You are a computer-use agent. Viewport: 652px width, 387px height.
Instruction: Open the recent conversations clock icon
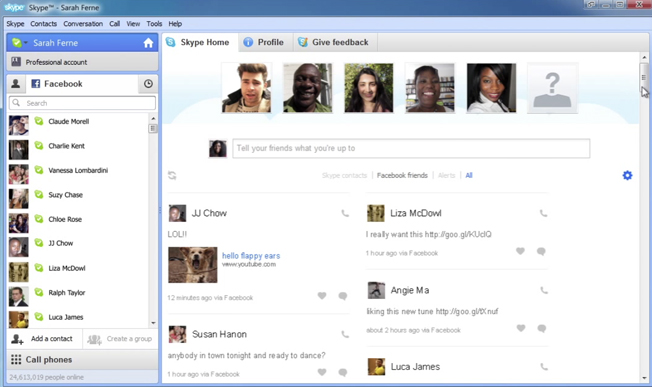pos(148,84)
